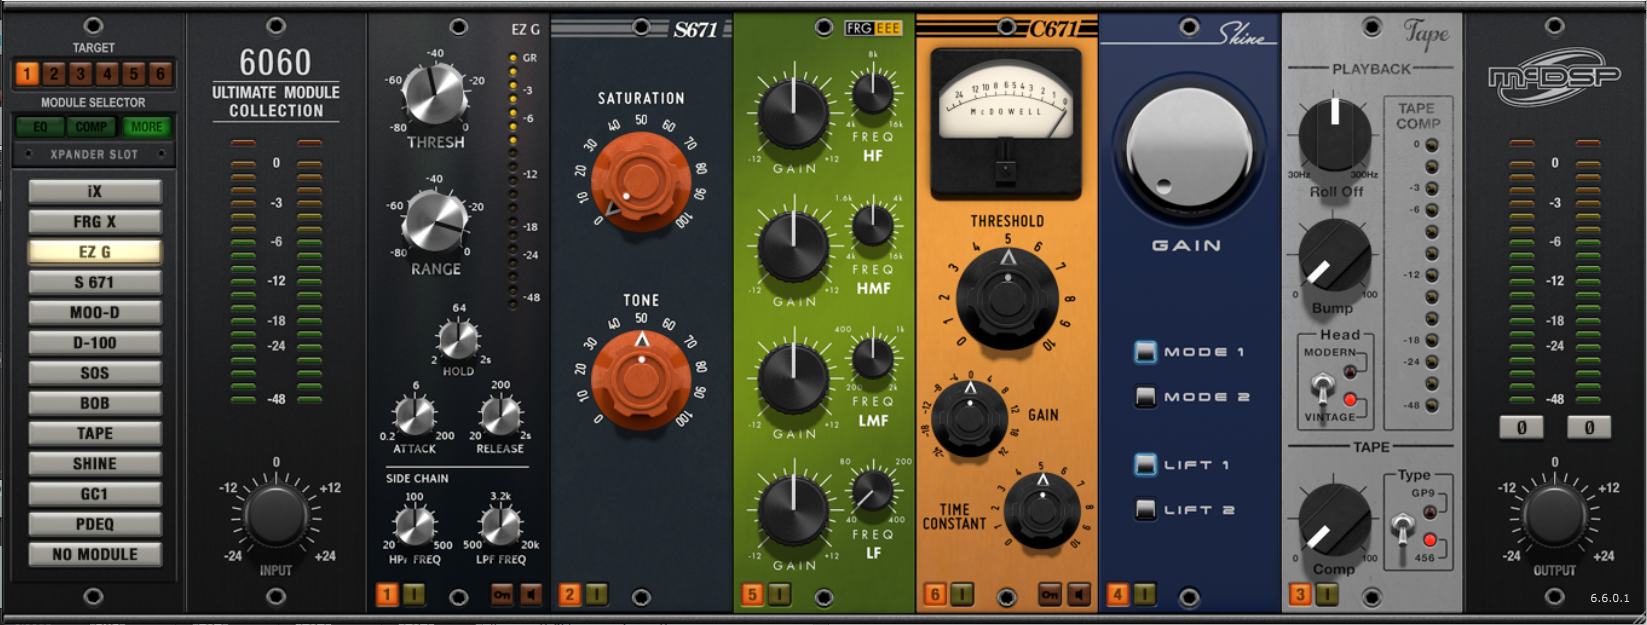Click the C671 sidechain listen speaker icon
The image size is (1647, 625).
[x=1078, y=595]
